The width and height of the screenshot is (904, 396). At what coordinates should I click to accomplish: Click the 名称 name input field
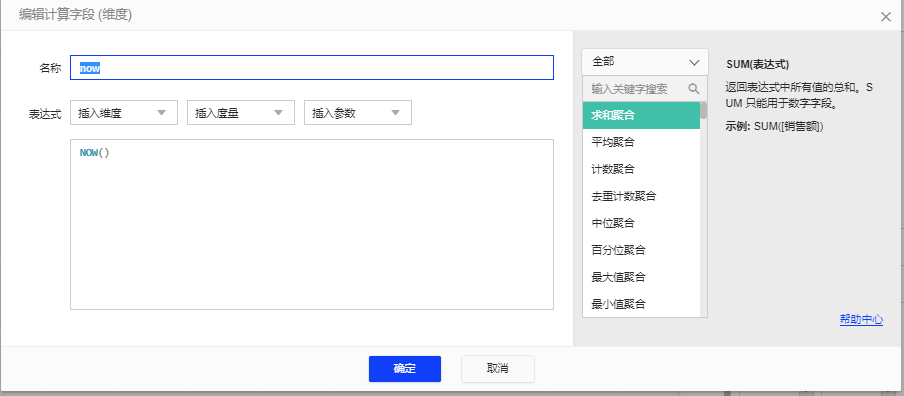click(x=312, y=67)
